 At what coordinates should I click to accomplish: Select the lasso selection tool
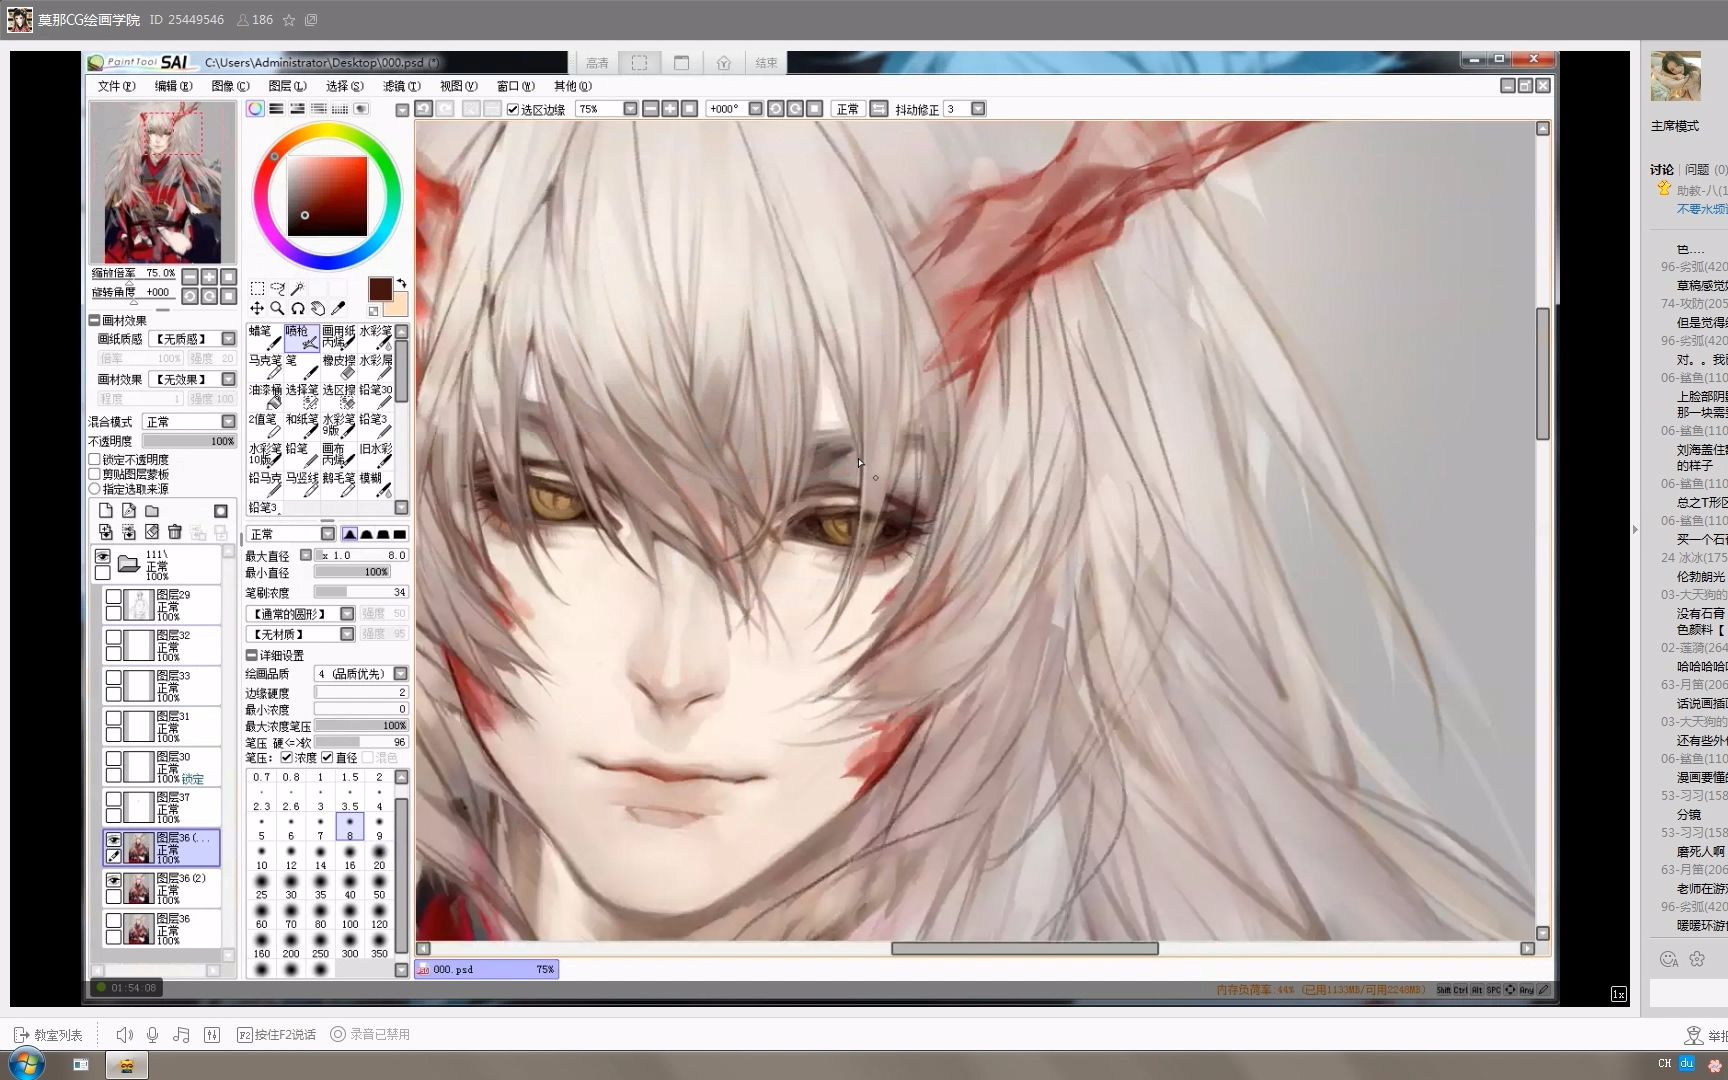[277, 288]
